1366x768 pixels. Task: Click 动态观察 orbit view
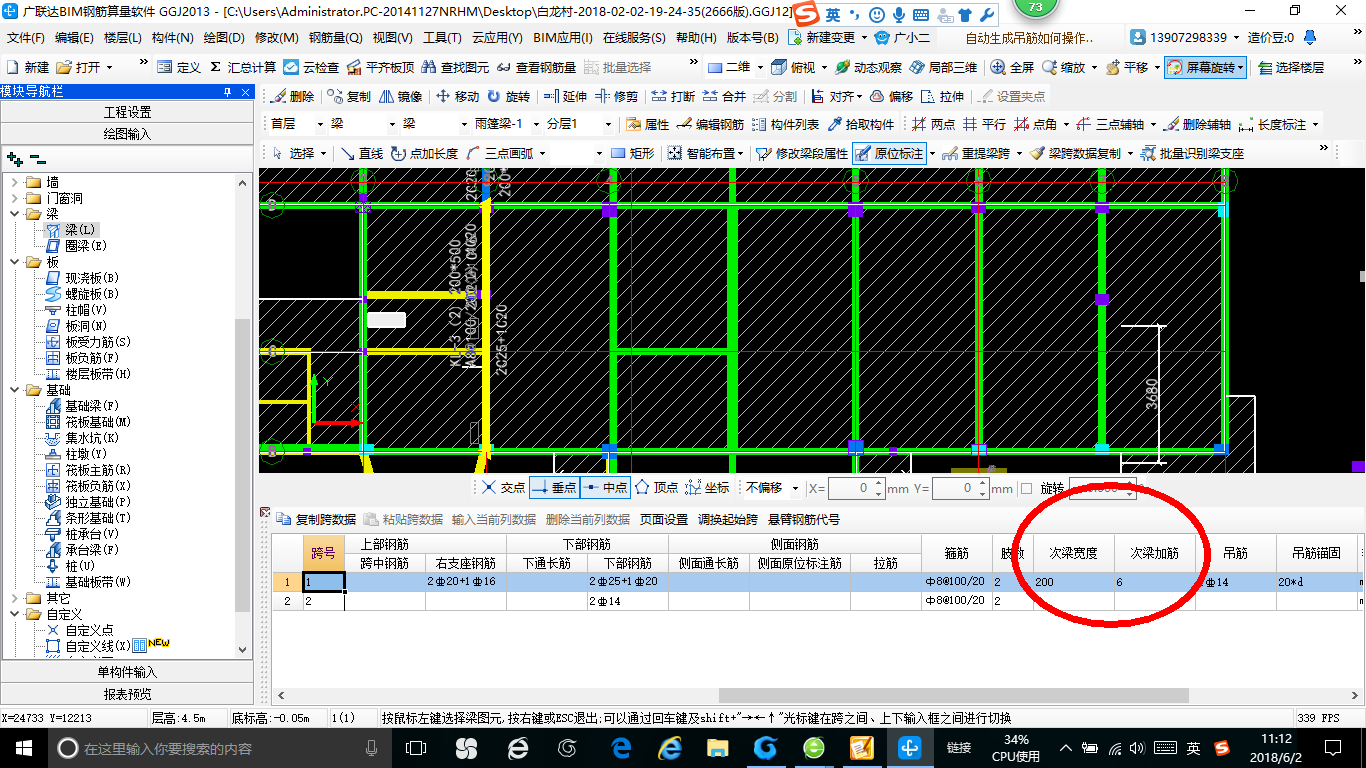pos(868,67)
